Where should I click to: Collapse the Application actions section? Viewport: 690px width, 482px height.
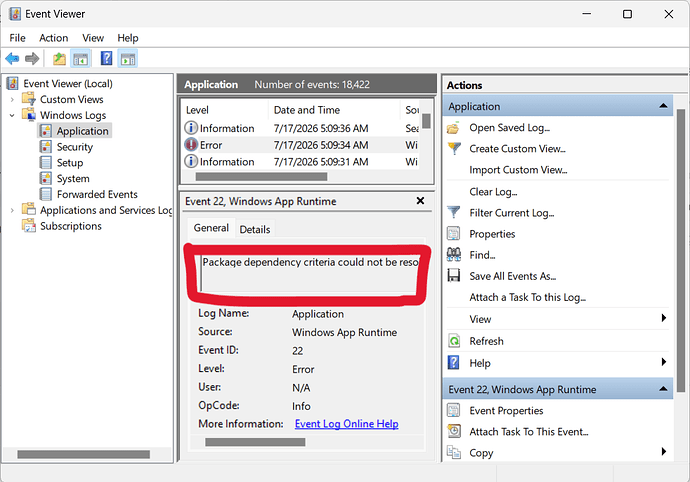click(663, 106)
